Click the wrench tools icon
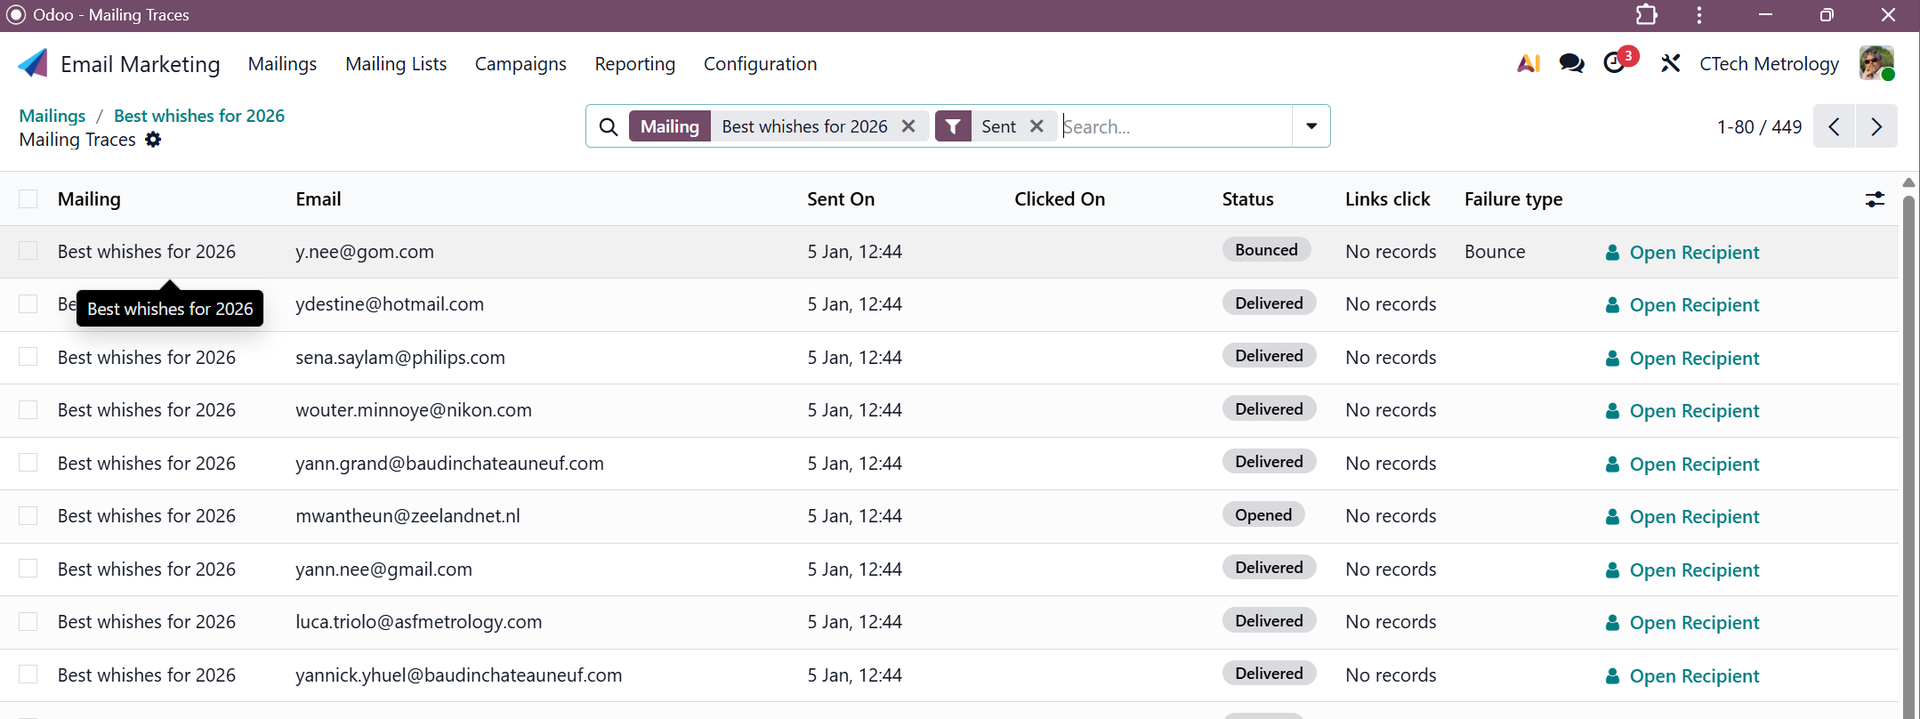Viewport: 1920px width, 719px height. click(x=1670, y=64)
